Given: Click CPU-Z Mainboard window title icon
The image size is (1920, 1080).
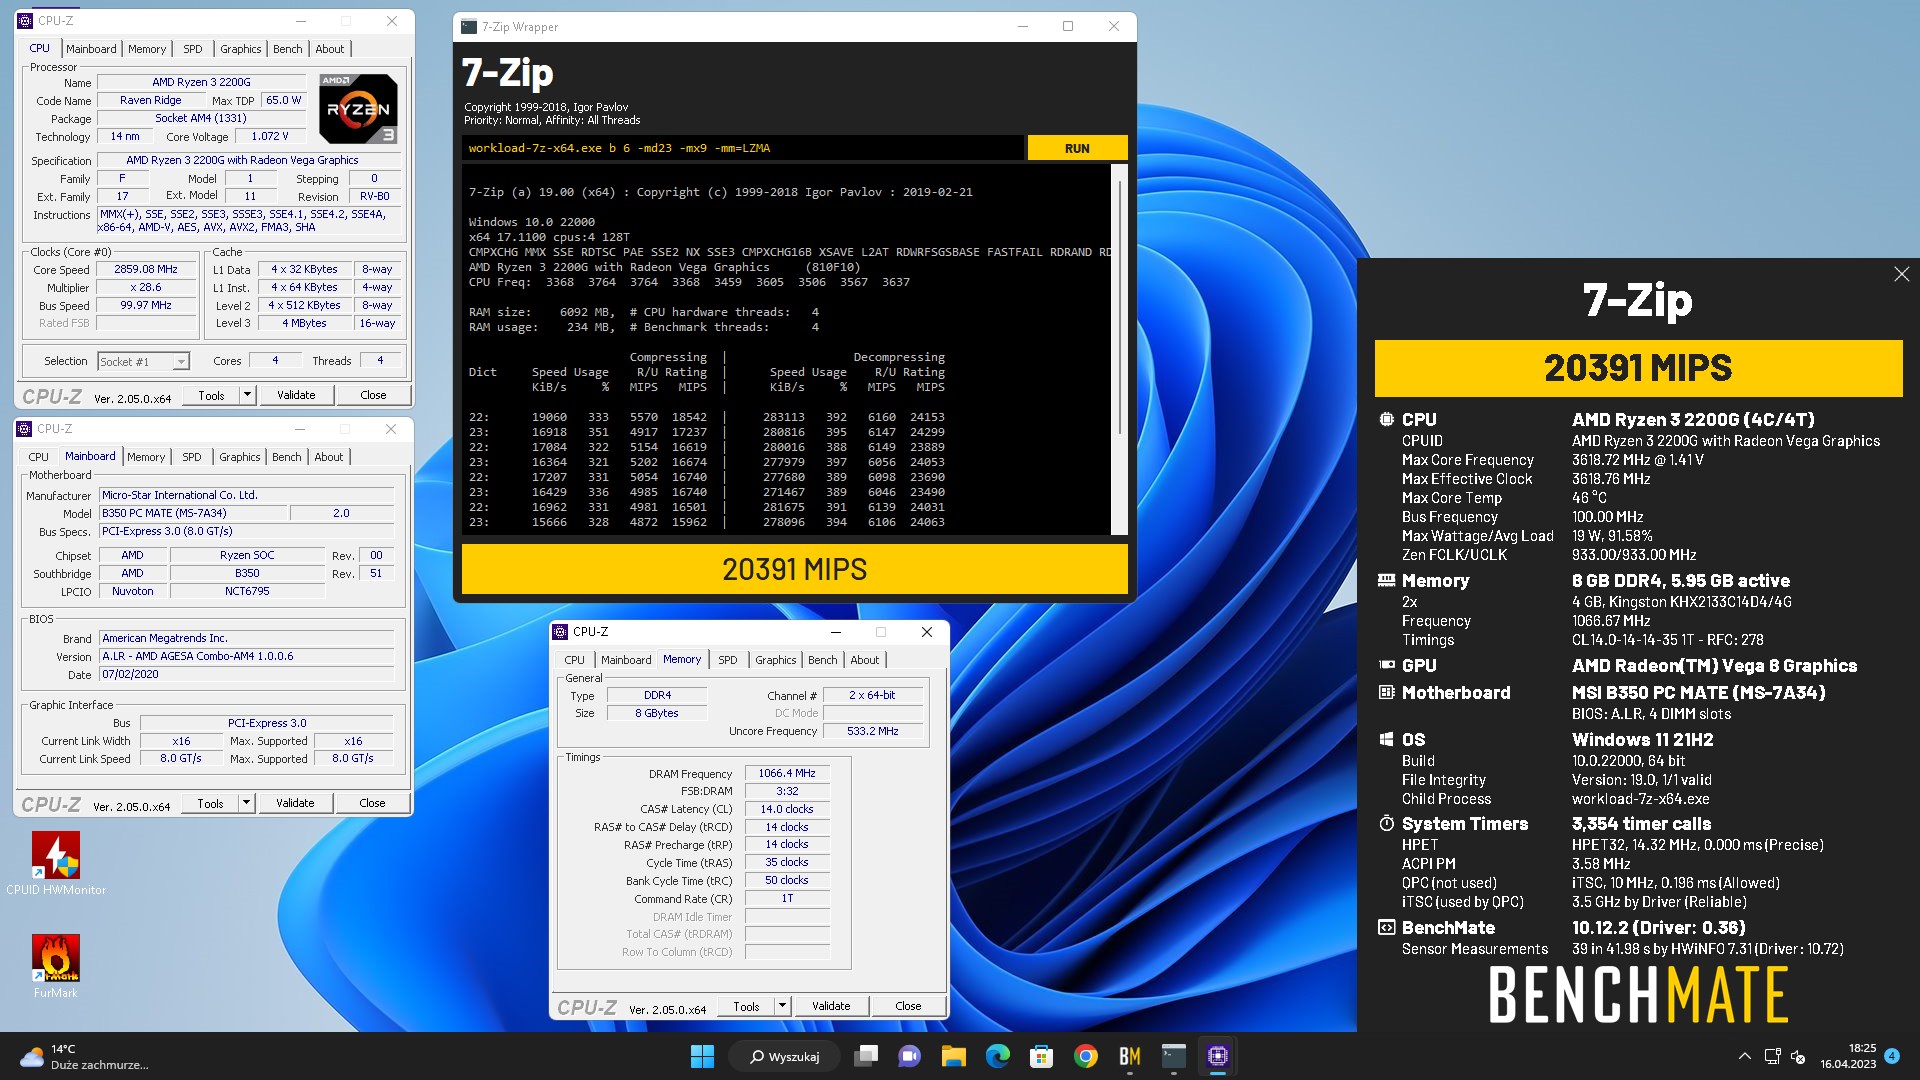Looking at the screenshot, I should click(x=25, y=429).
